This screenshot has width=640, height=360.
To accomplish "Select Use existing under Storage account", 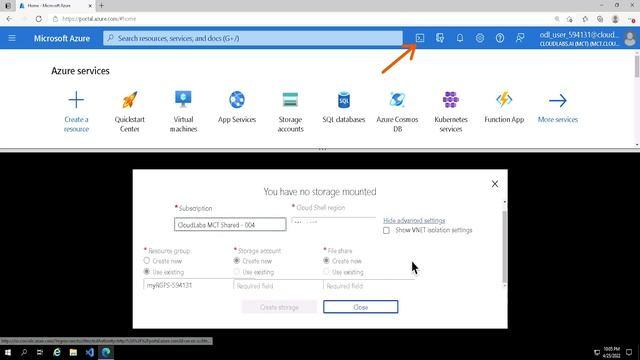I will [x=236, y=271].
